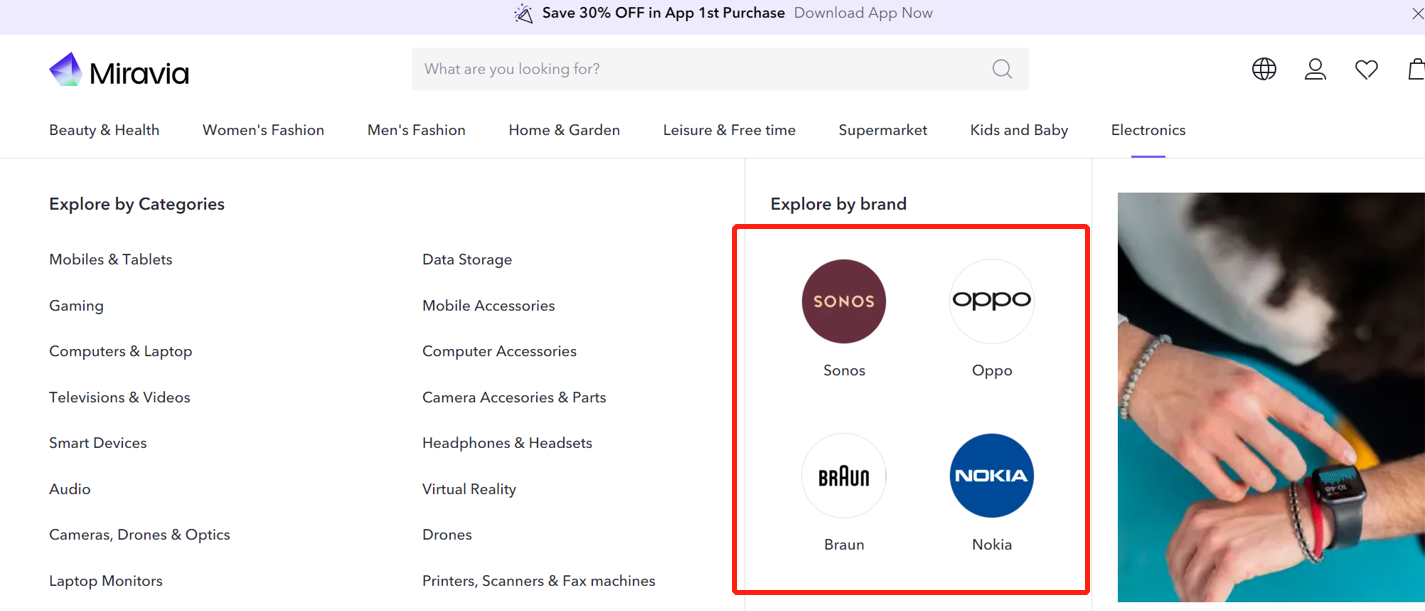Open the Women's Fashion menu
1425x611 pixels.
click(263, 130)
